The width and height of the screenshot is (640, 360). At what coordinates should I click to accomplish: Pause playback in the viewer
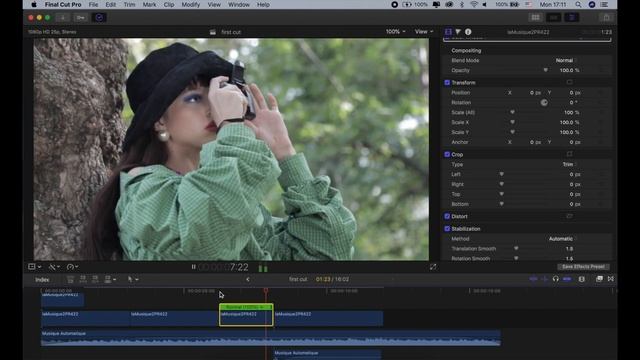coord(193,267)
